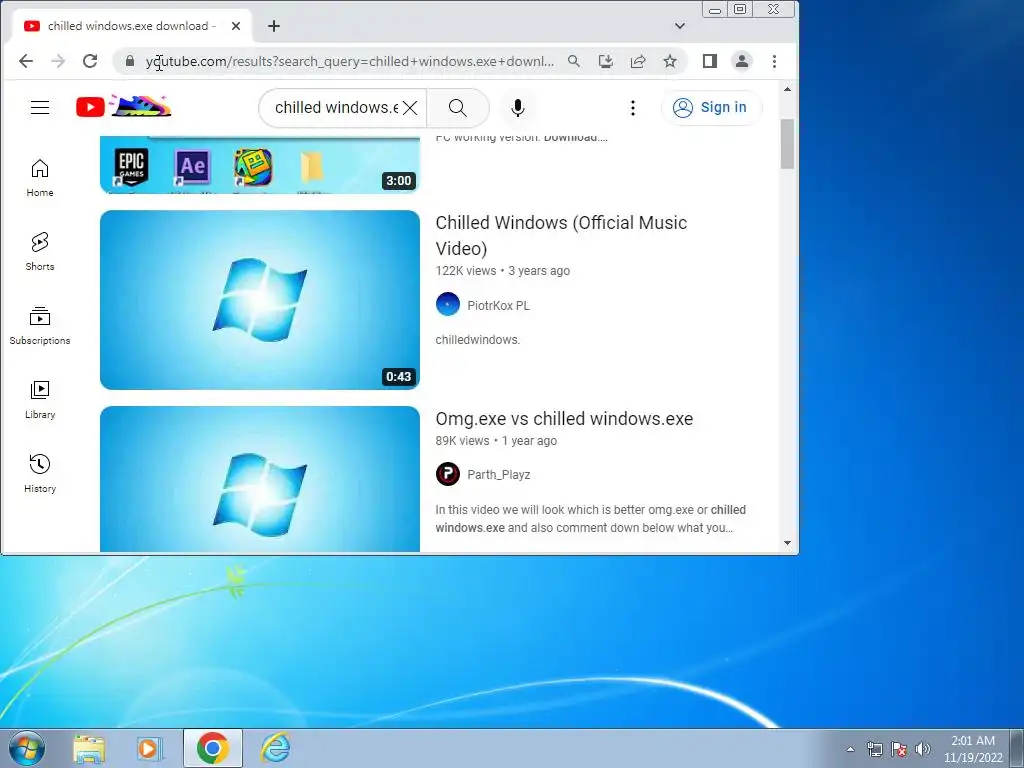This screenshot has width=1024, height=768.
Task: Click the Show desktop strip after the clock
Action: pyautogui.click(x=1017, y=748)
